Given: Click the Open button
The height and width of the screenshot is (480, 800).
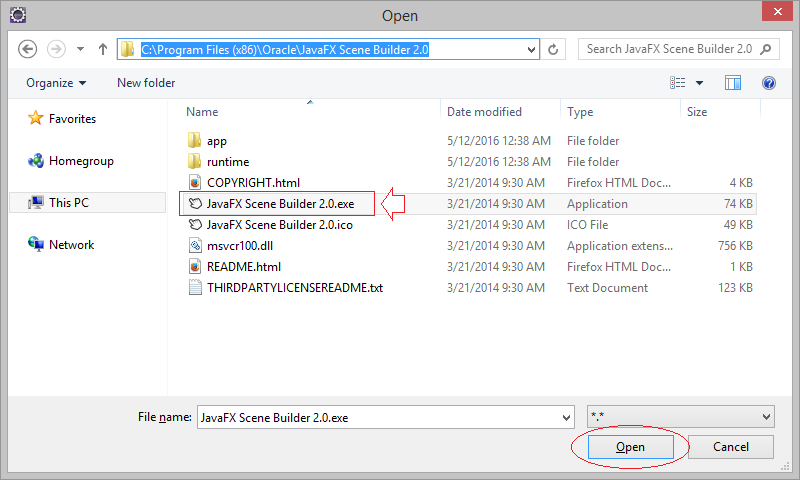Looking at the screenshot, I should (630, 447).
